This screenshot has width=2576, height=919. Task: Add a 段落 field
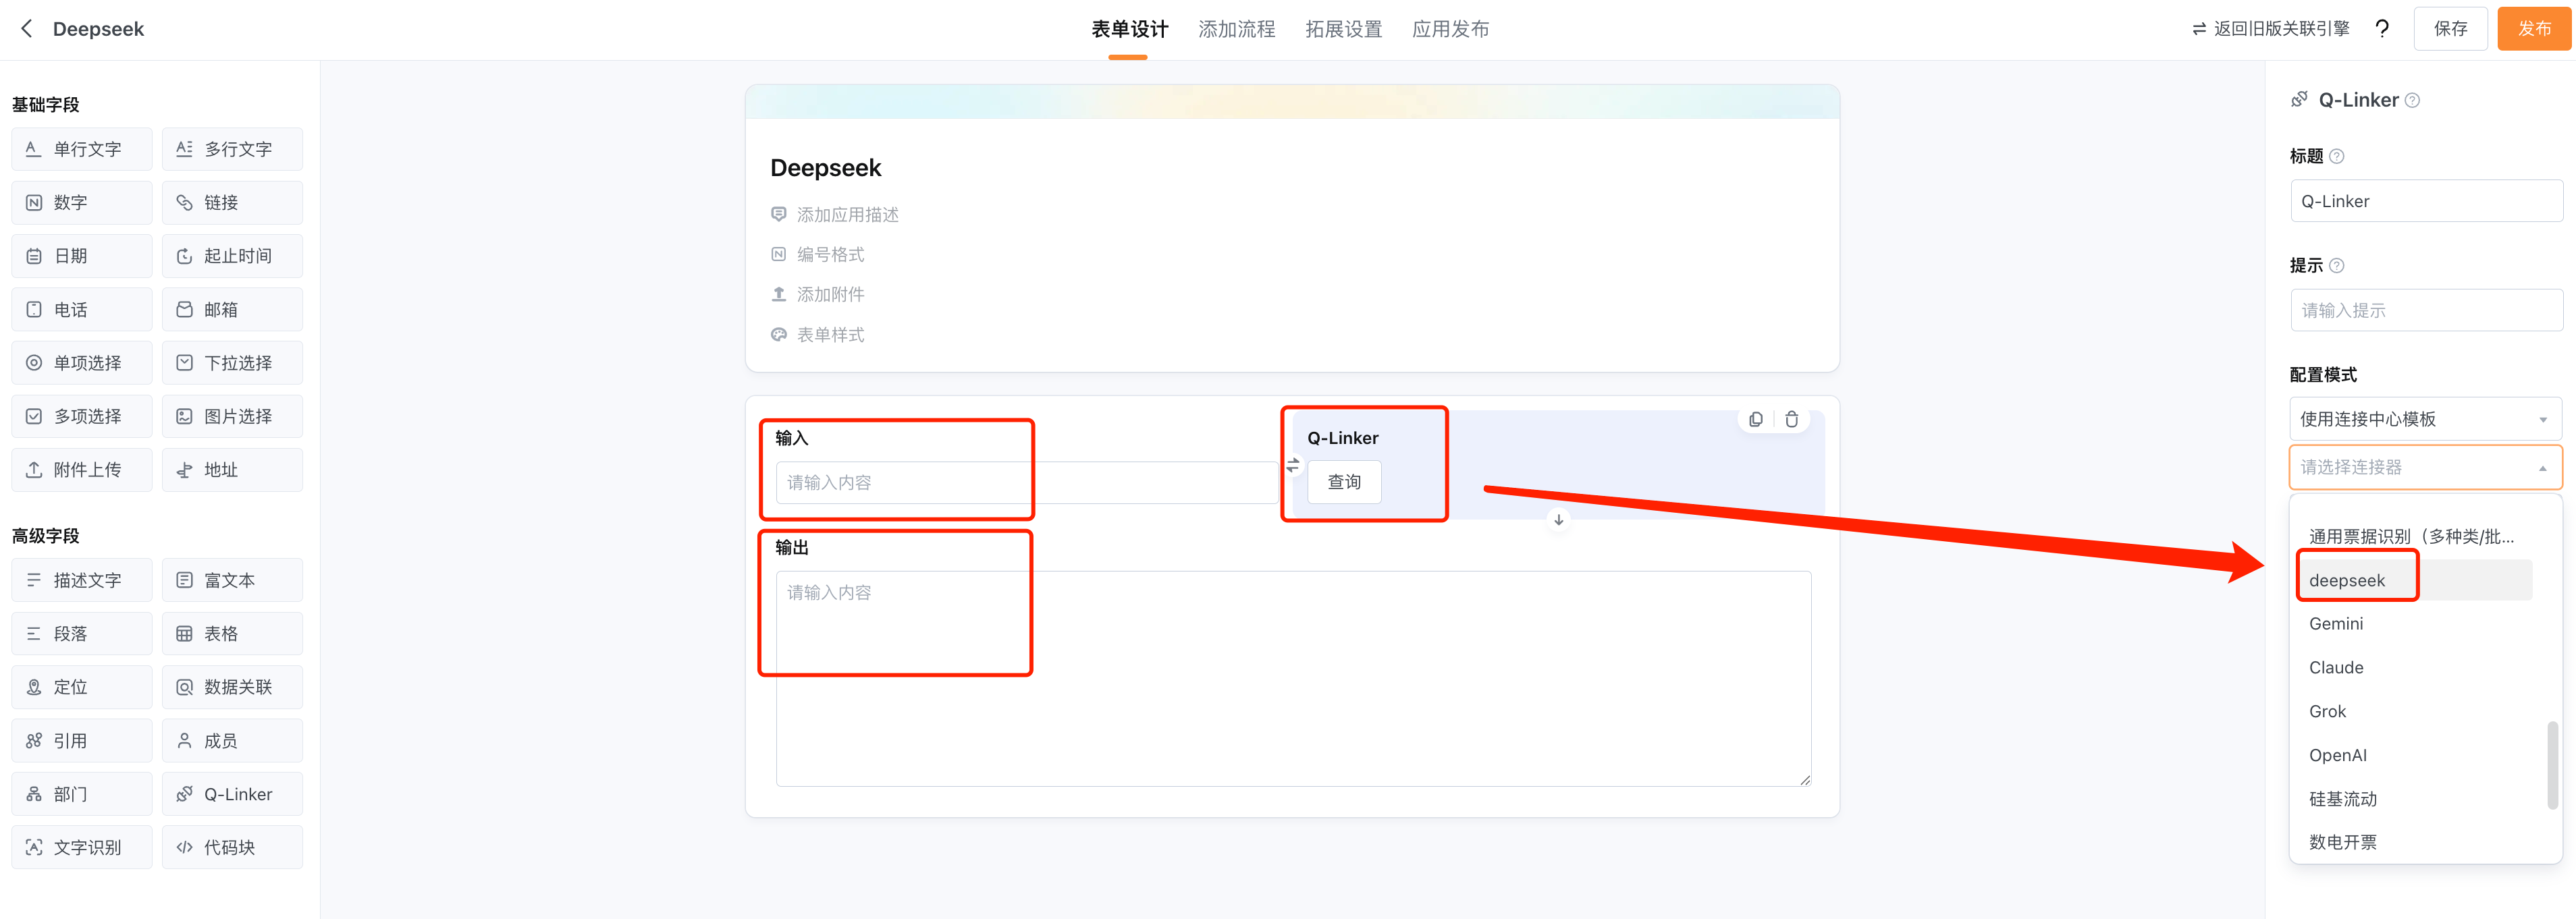click(x=82, y=634)
